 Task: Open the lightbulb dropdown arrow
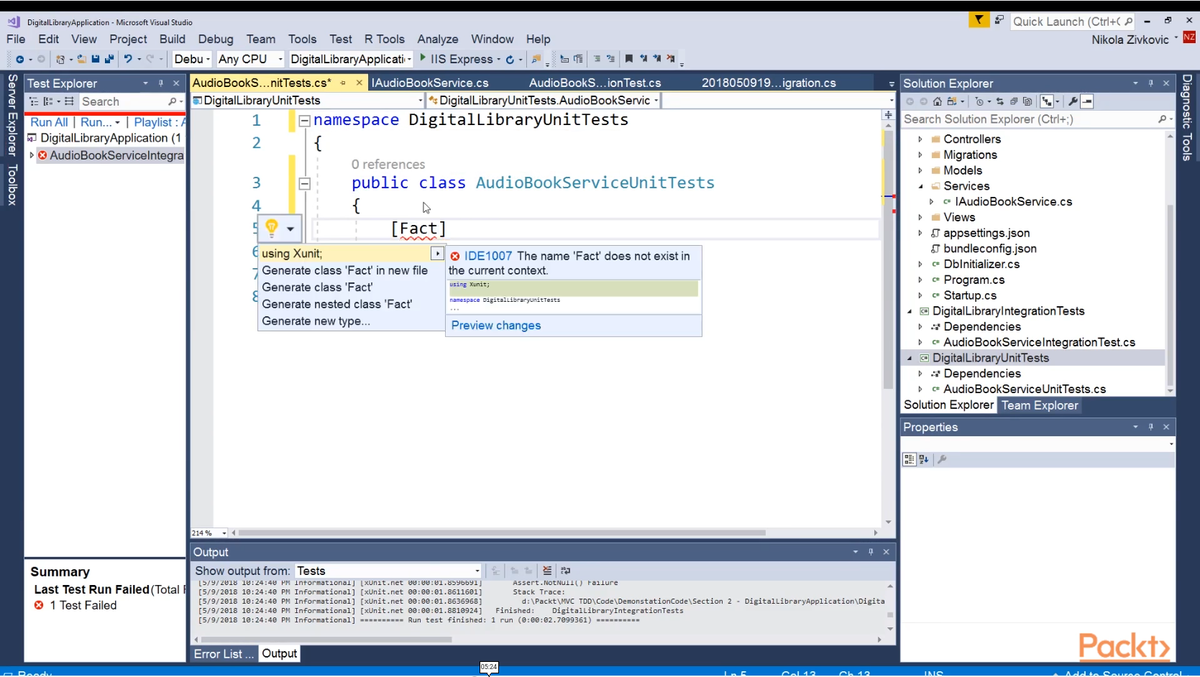tap(290, 229)
